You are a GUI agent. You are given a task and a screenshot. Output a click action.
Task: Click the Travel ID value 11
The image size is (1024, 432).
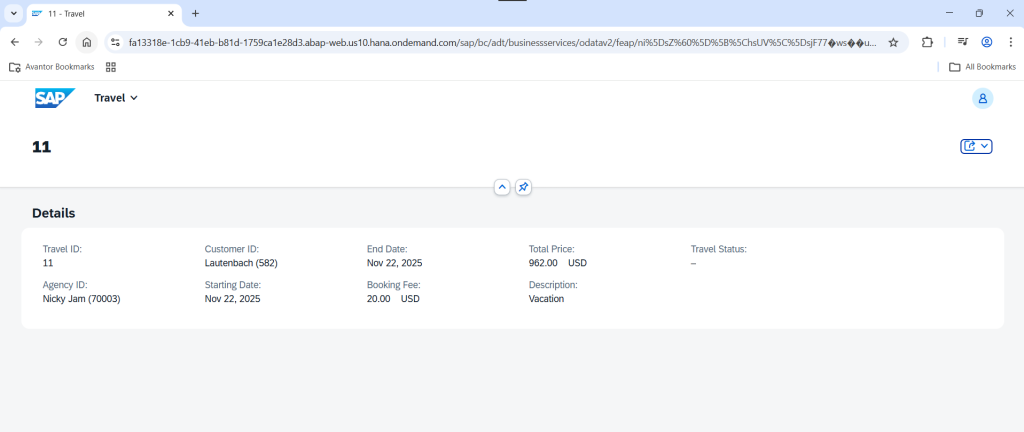pos(48,263)
